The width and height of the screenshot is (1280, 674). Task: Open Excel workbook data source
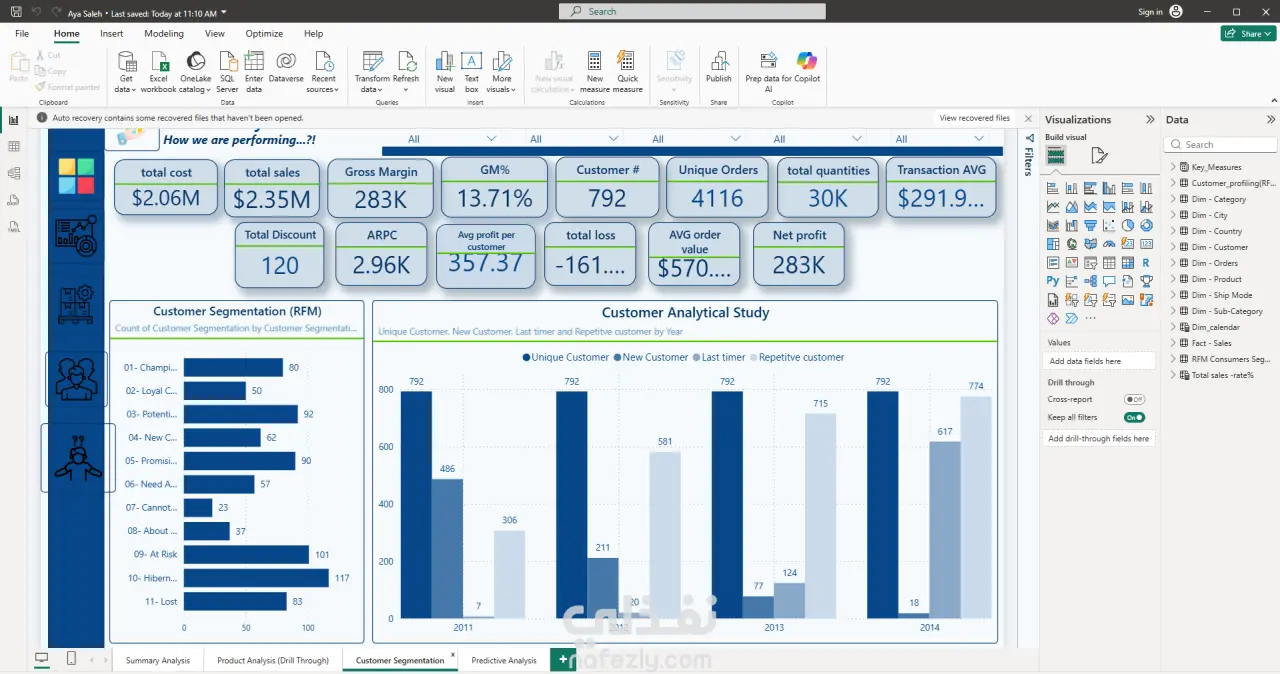pos(158,71)
